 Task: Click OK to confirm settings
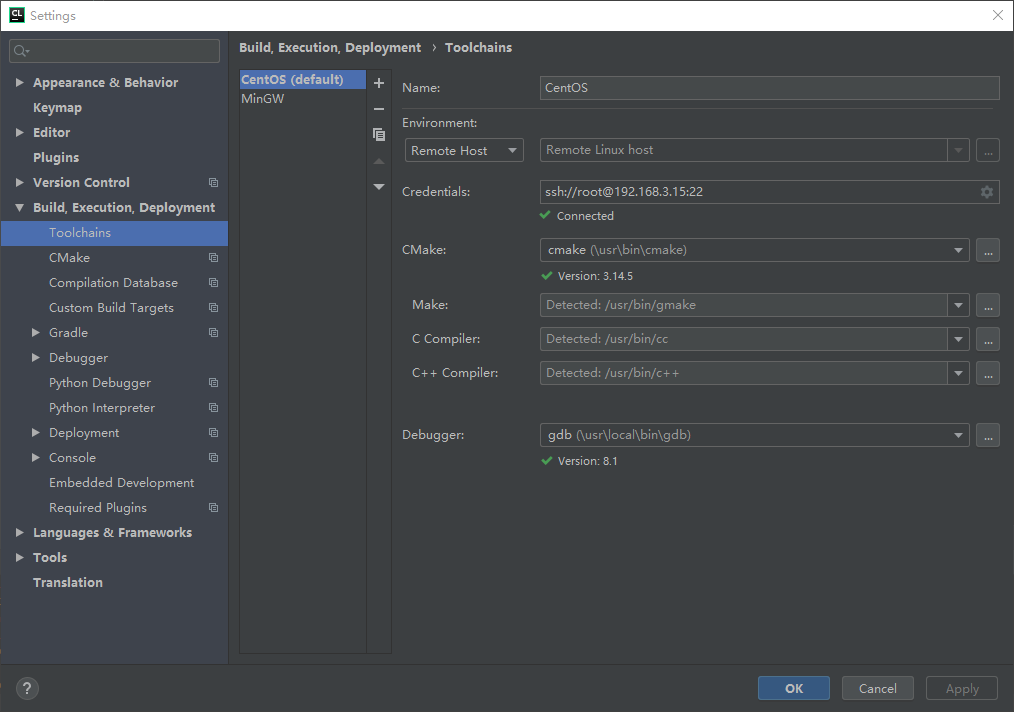click(793, 688)
